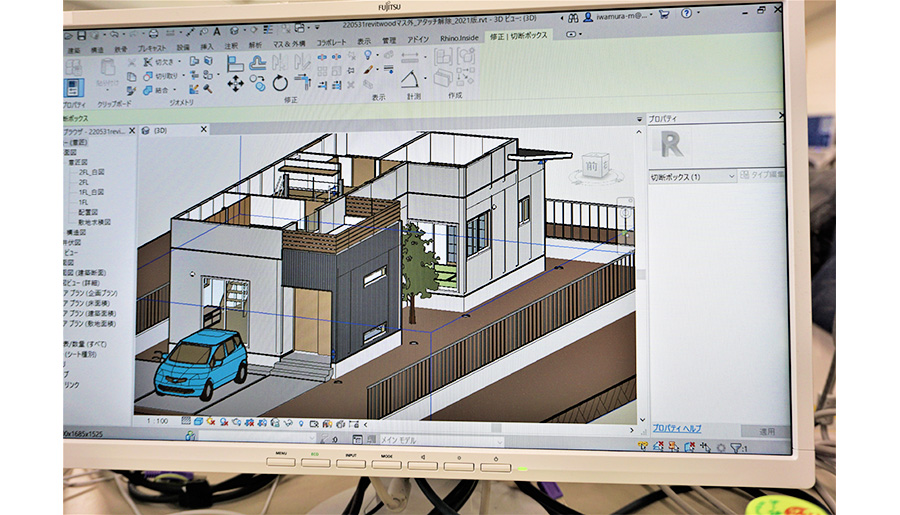Open the 1 : 100 view scale selector

pos(156,421)
